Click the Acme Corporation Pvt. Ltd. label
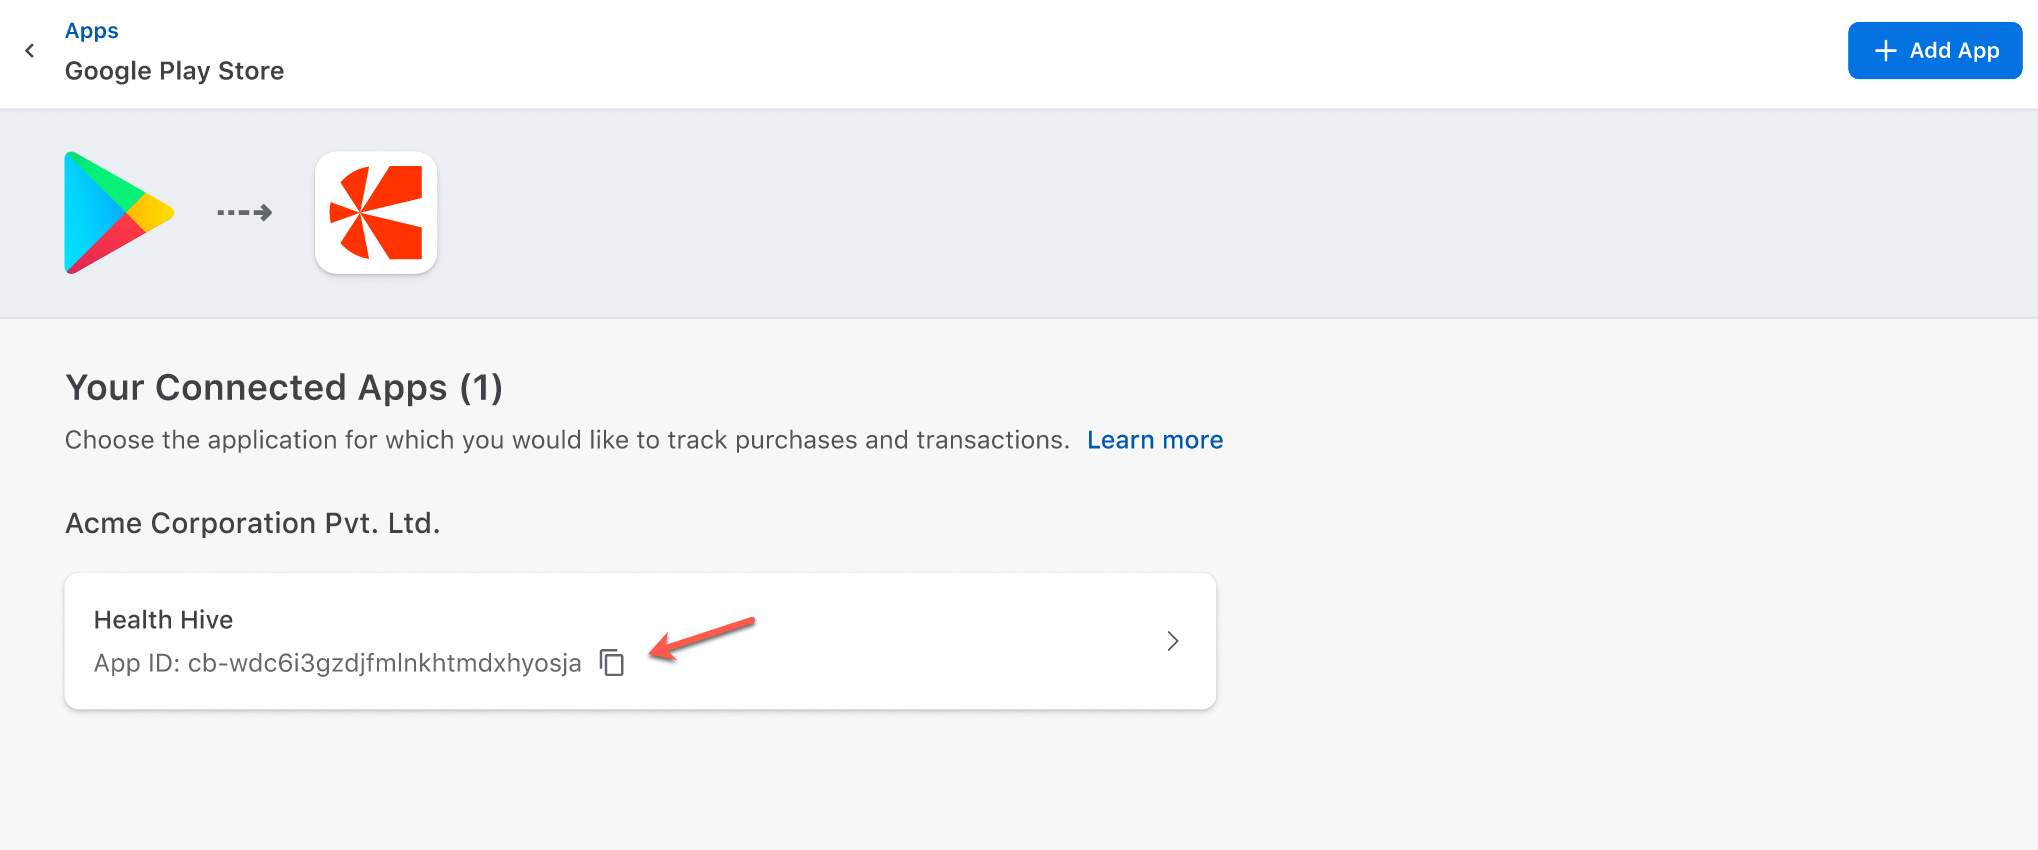Viewport: 2038px width, 850px height. coord(252,523)
